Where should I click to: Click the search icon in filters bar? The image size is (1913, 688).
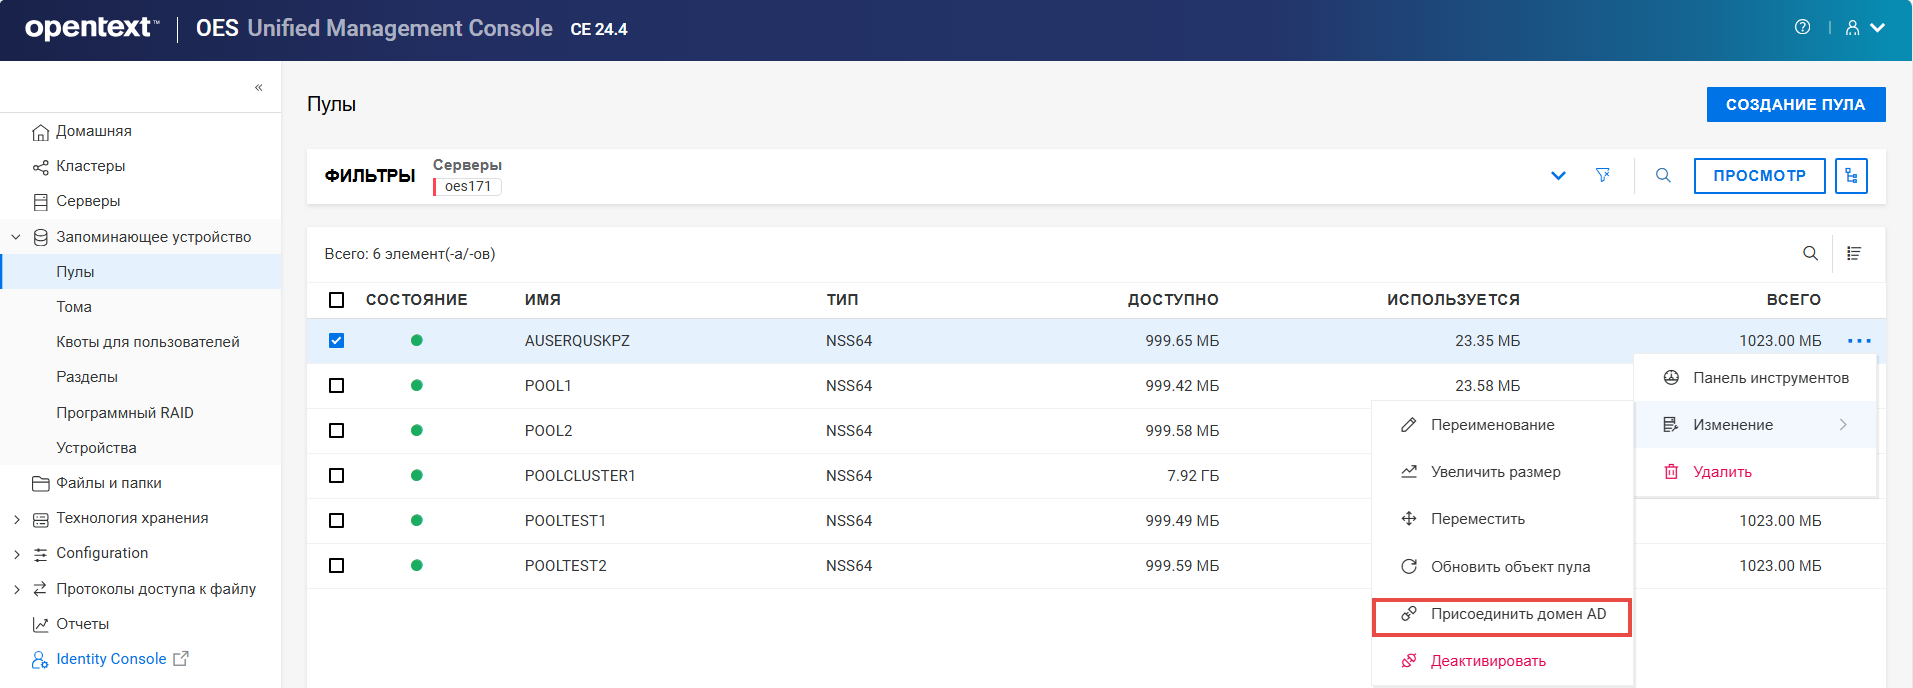1663,175
